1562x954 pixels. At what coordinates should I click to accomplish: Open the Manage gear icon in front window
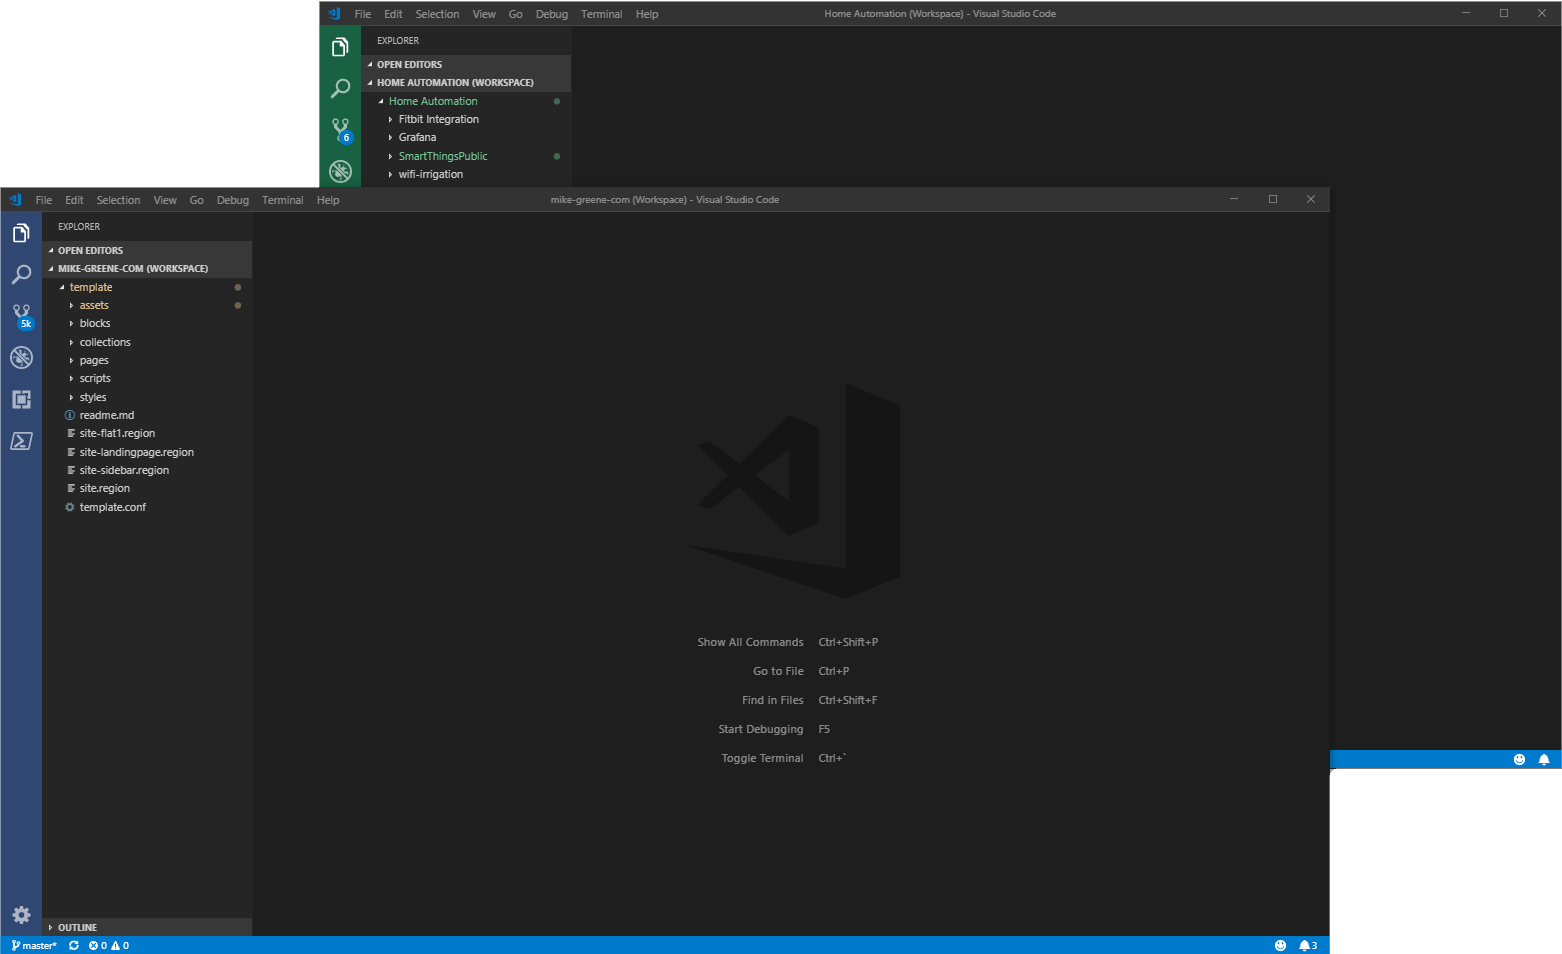pos(21,915)
